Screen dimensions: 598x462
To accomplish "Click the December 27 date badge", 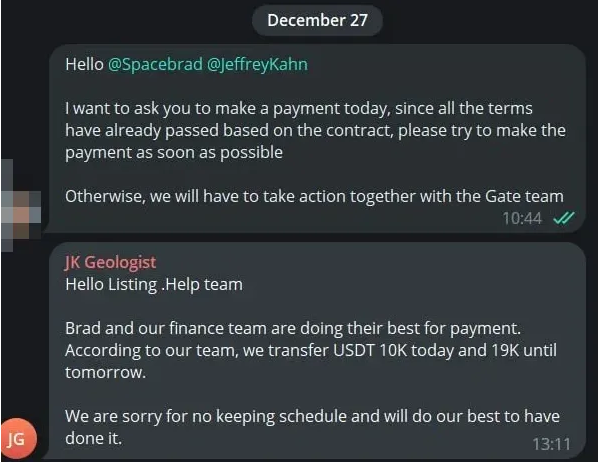I will pyautogui.click(x=317, y=20).
